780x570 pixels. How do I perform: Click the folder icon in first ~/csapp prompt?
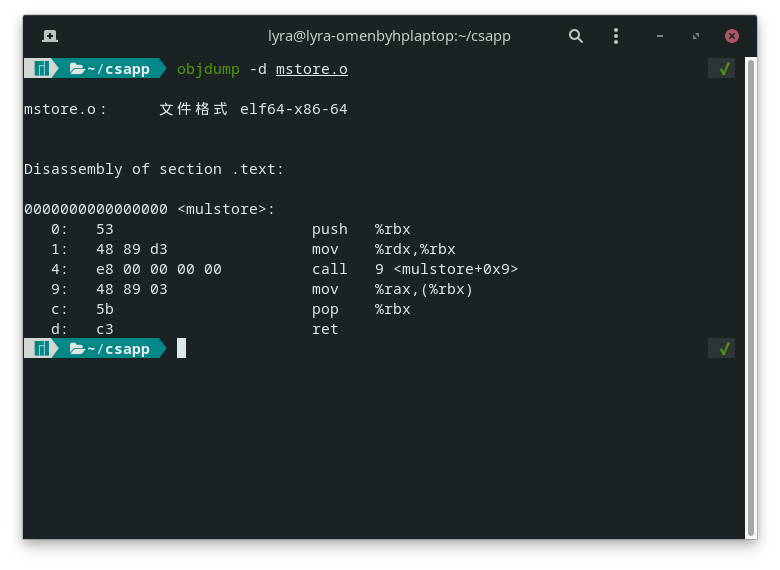point(77,68)
